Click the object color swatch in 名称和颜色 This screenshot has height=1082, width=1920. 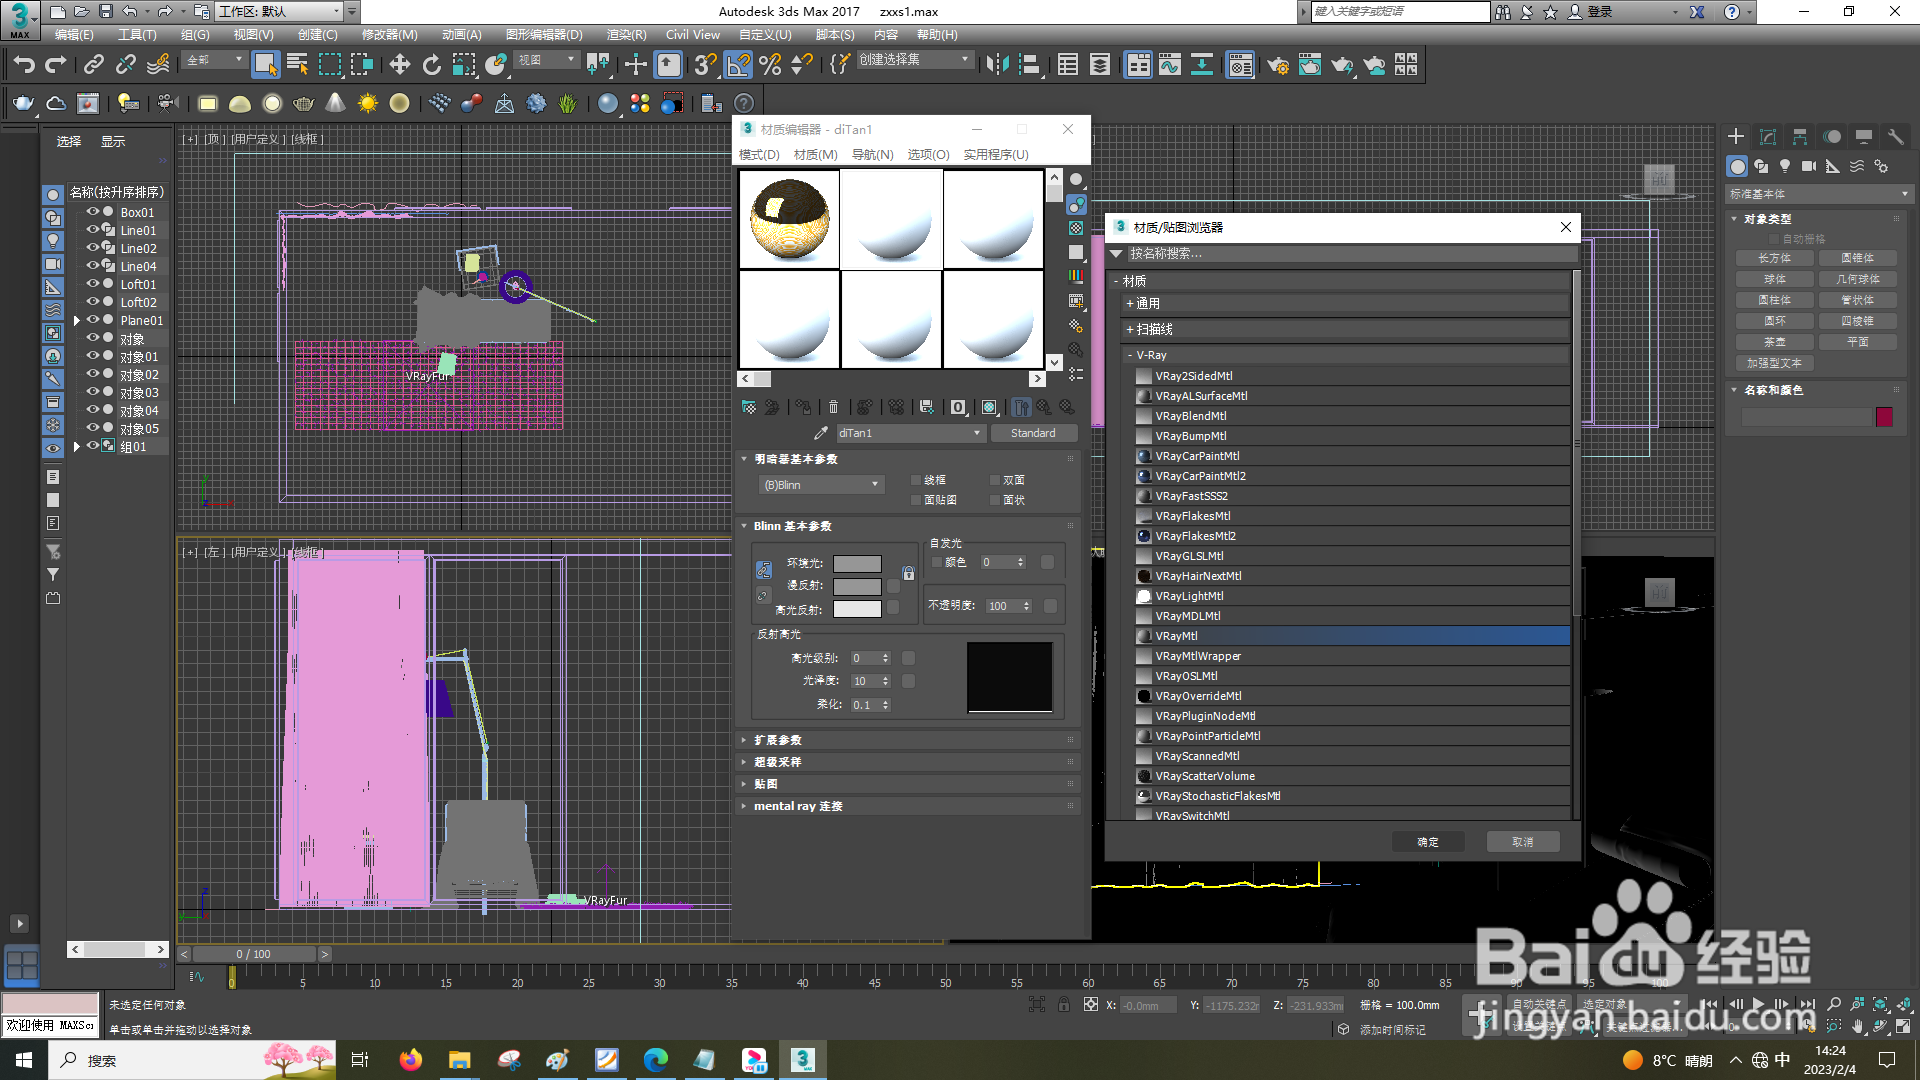coord(1884,417)
